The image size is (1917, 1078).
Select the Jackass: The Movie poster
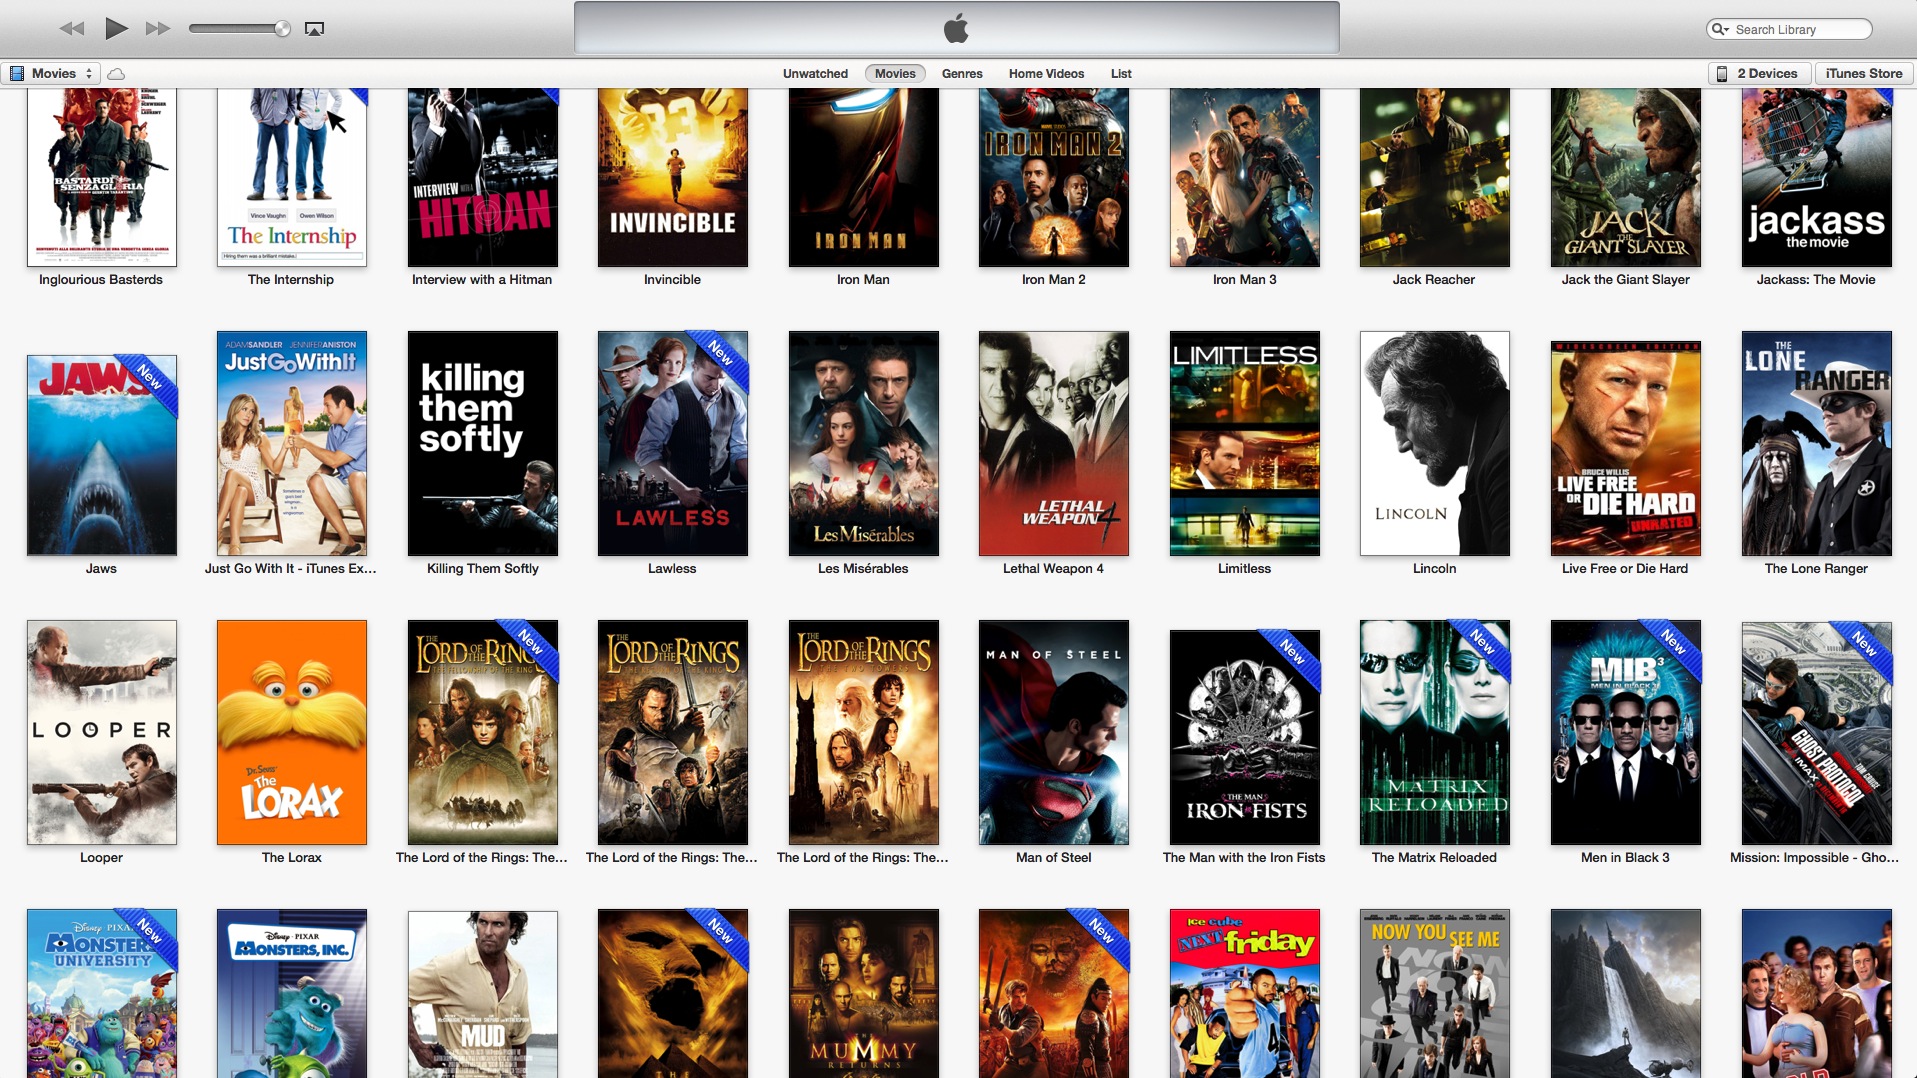(1817, 177)
